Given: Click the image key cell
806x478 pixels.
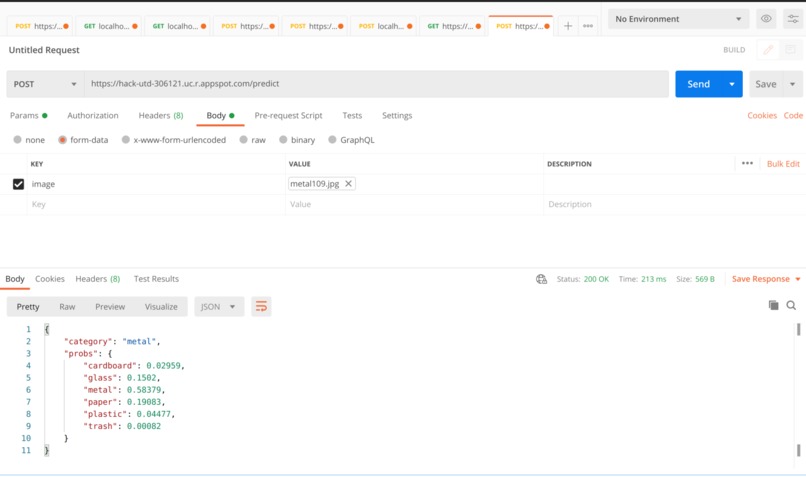Looking at the screenshot, I should click(156, 184).
